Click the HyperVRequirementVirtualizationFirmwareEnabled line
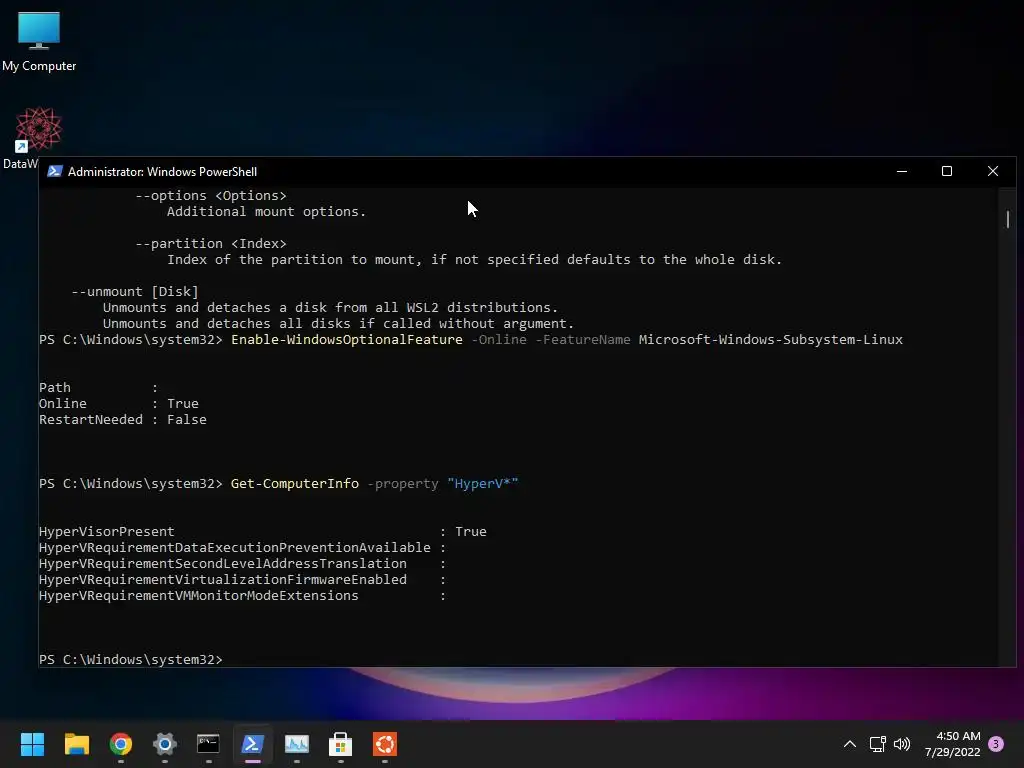Screen dimensions: 1024x768 coord(242,579)
